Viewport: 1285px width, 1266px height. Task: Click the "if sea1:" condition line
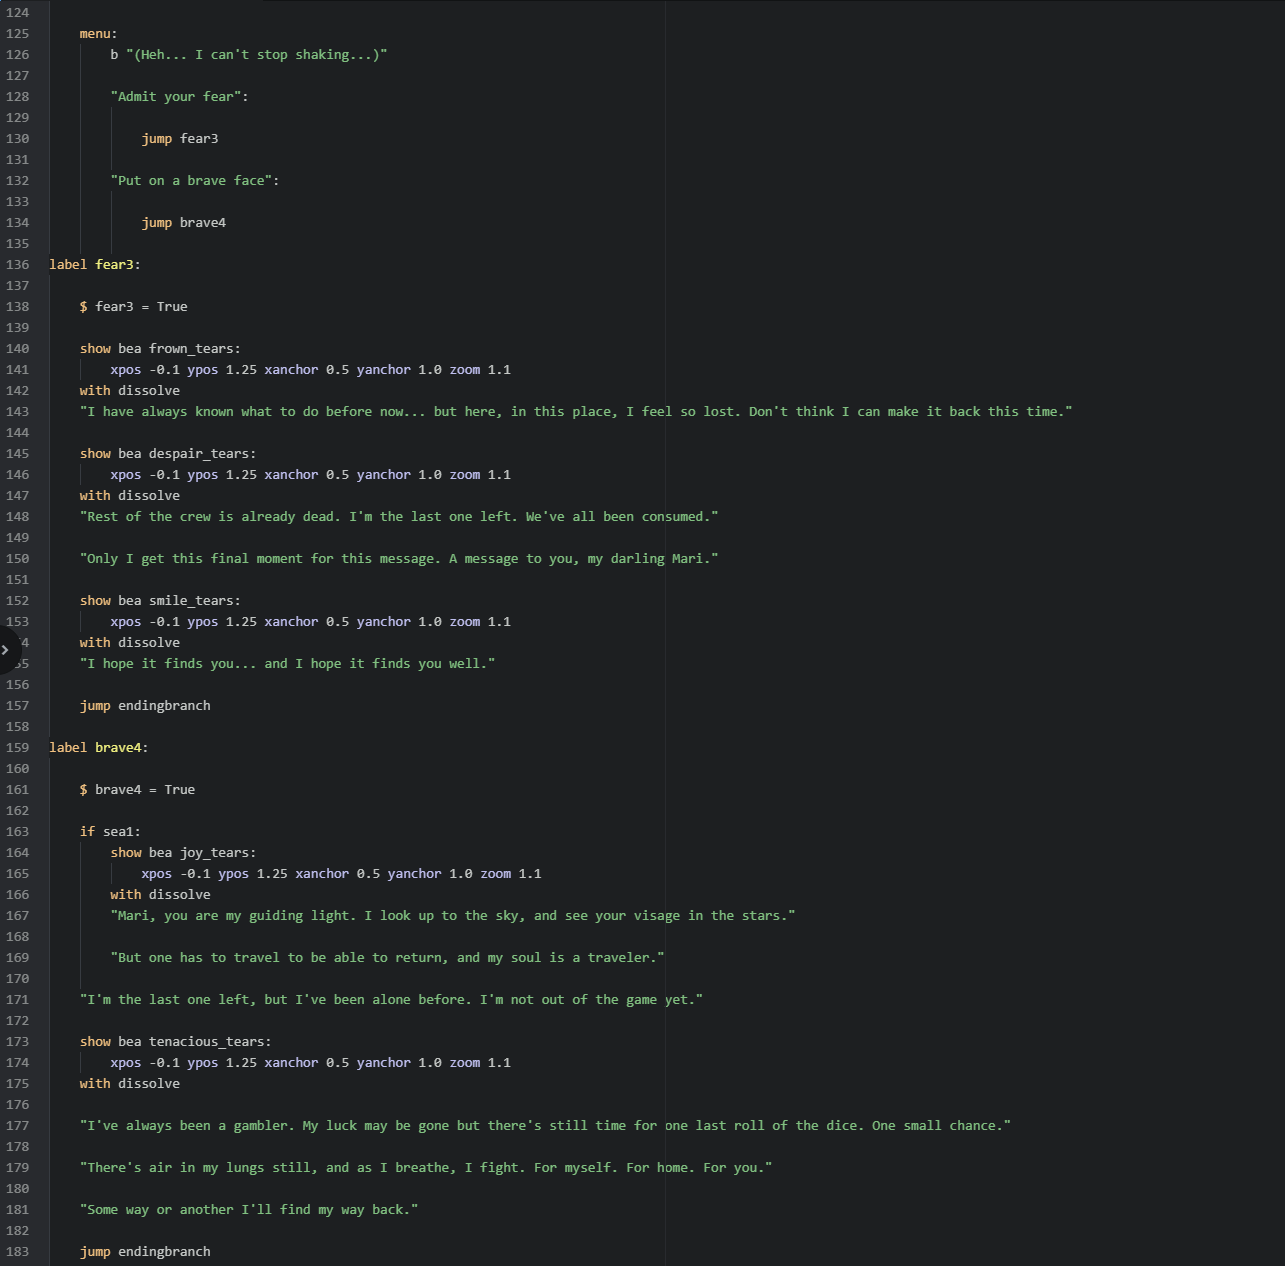tap(110, 832)
